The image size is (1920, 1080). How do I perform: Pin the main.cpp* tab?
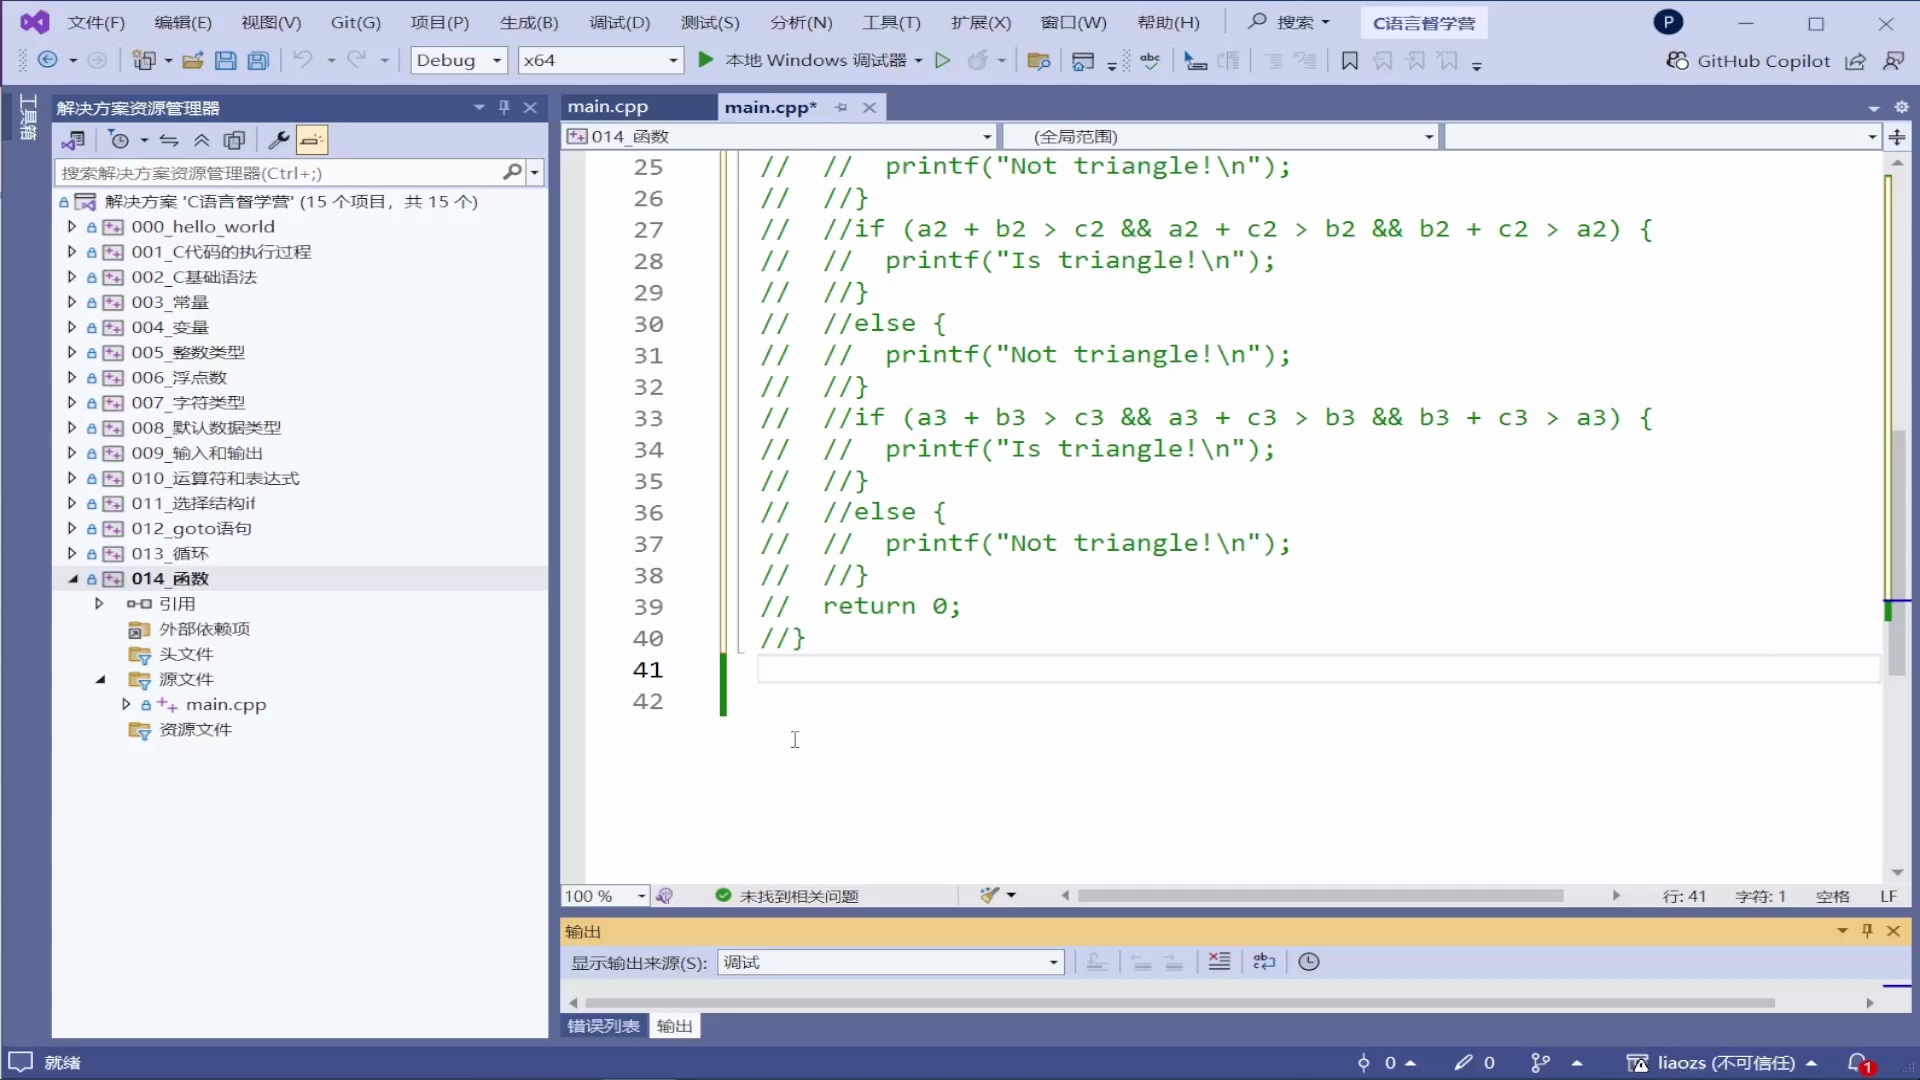[x=842, y=108]
